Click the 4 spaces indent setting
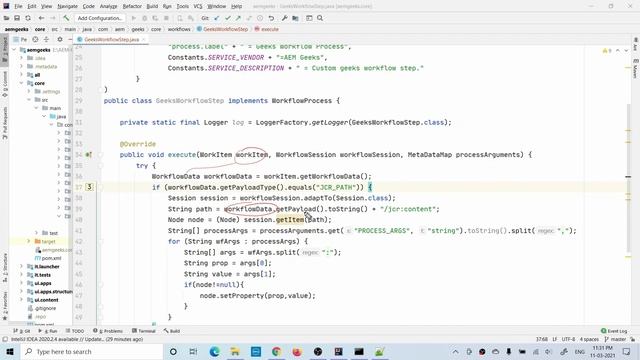 pos(589,339)
